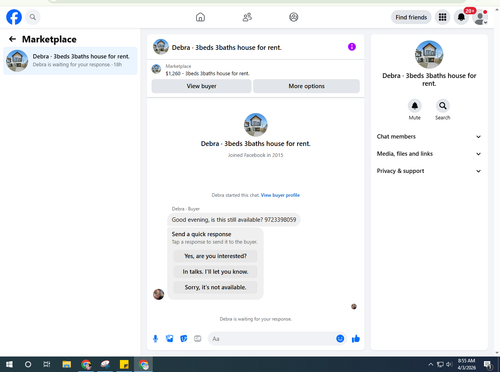Click the small Marketplace listing thumbnail
500x372 pixels.
point(156,69)
